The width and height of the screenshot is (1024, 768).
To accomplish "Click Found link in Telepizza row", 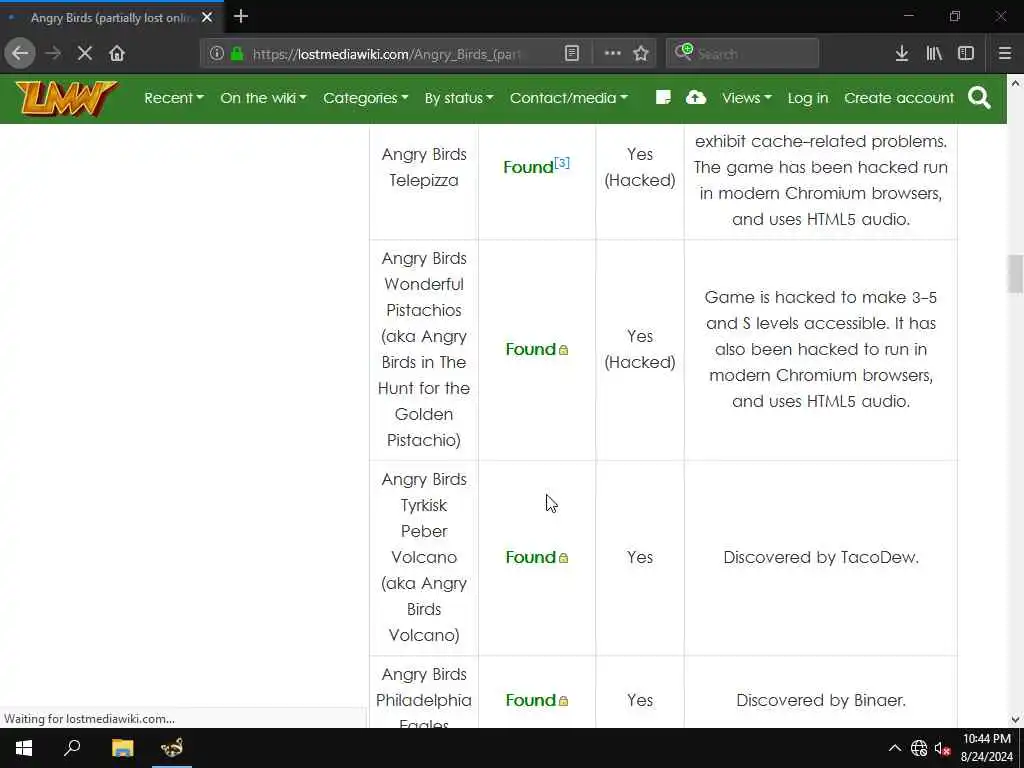I will click(528, 167).
